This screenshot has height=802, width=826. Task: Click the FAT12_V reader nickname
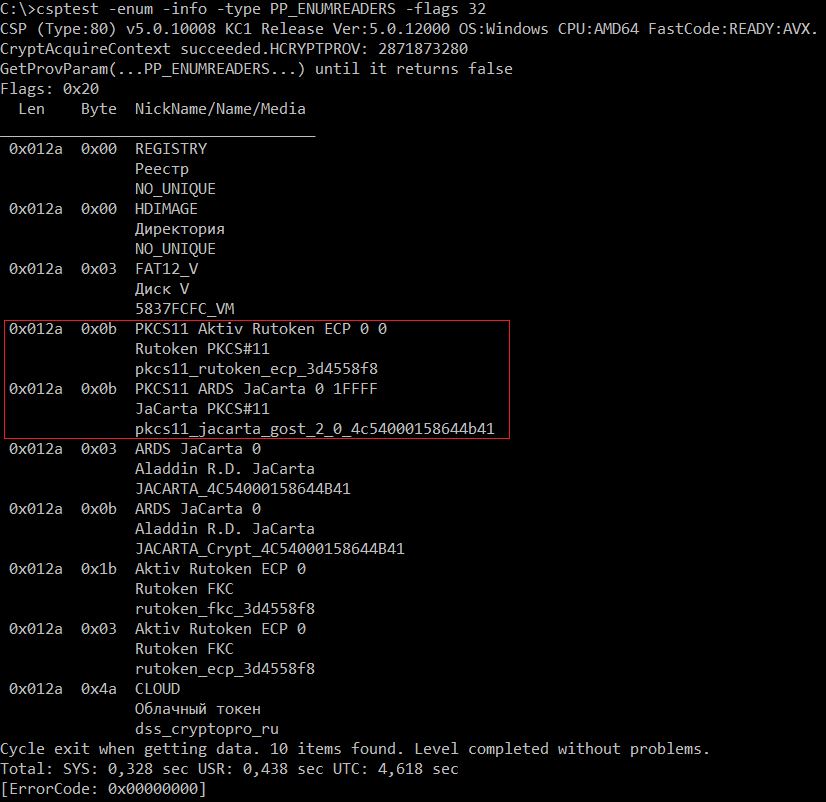pos(166,269)
